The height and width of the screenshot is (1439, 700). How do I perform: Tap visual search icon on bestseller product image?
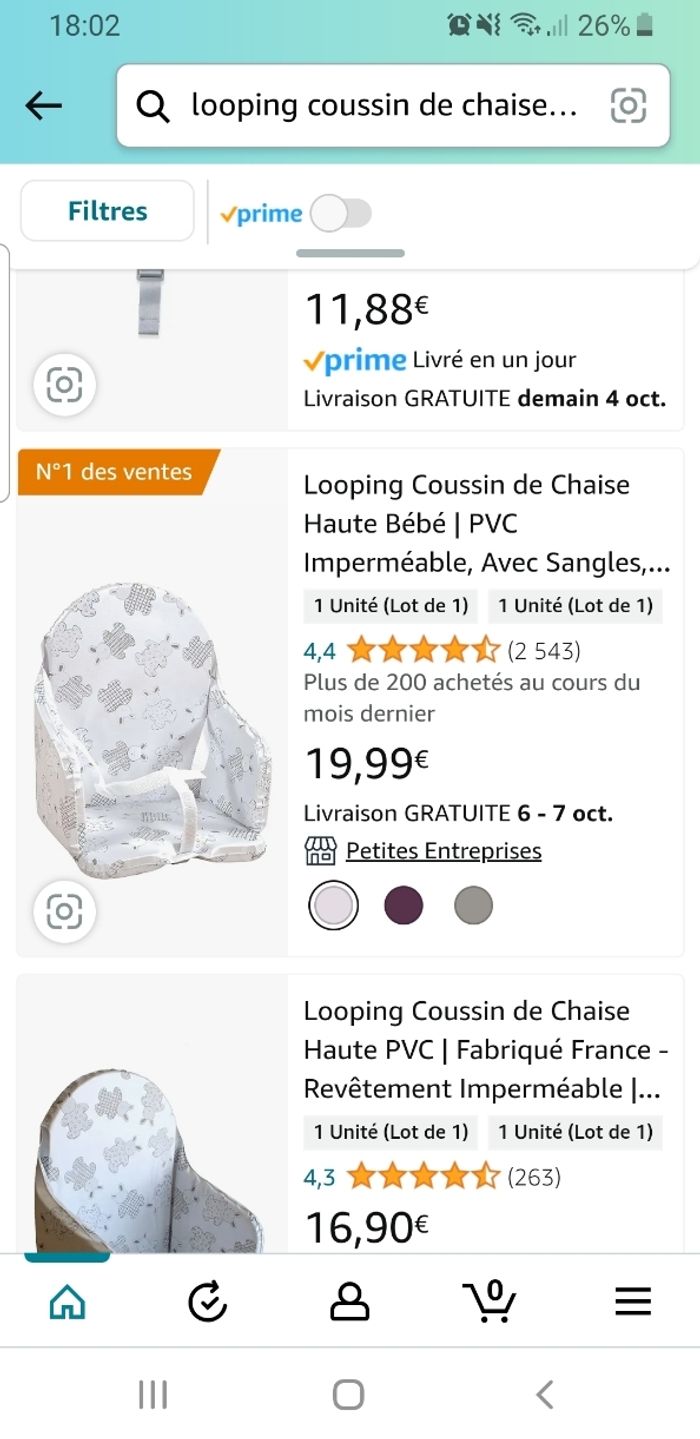(x=64, y=911)
